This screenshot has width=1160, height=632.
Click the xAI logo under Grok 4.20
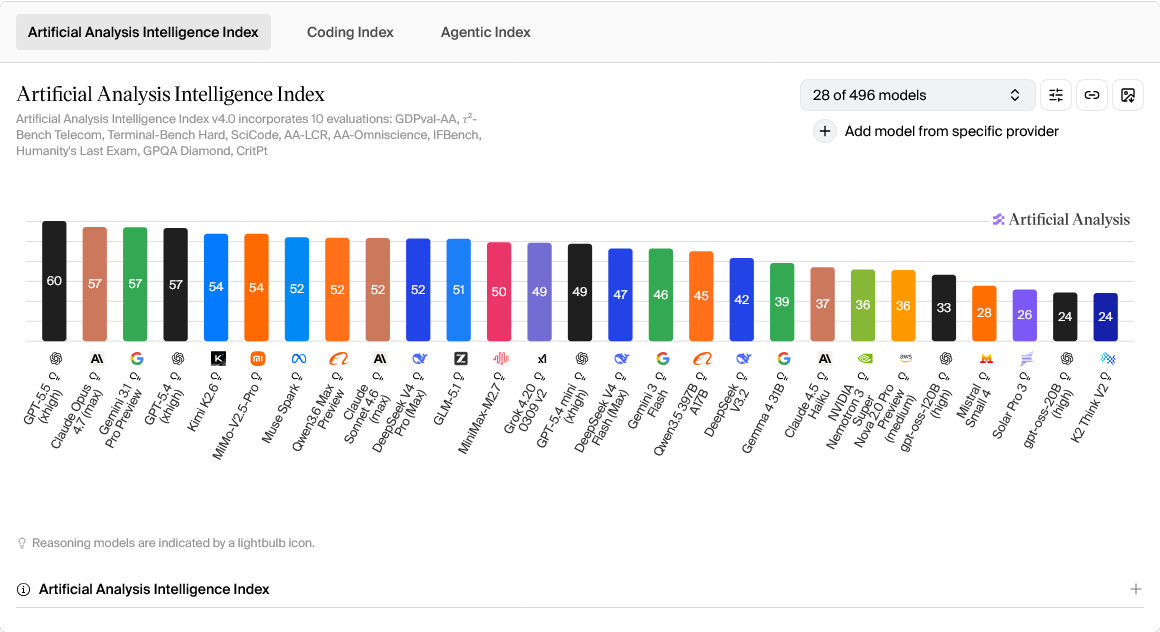pos(541,358)
